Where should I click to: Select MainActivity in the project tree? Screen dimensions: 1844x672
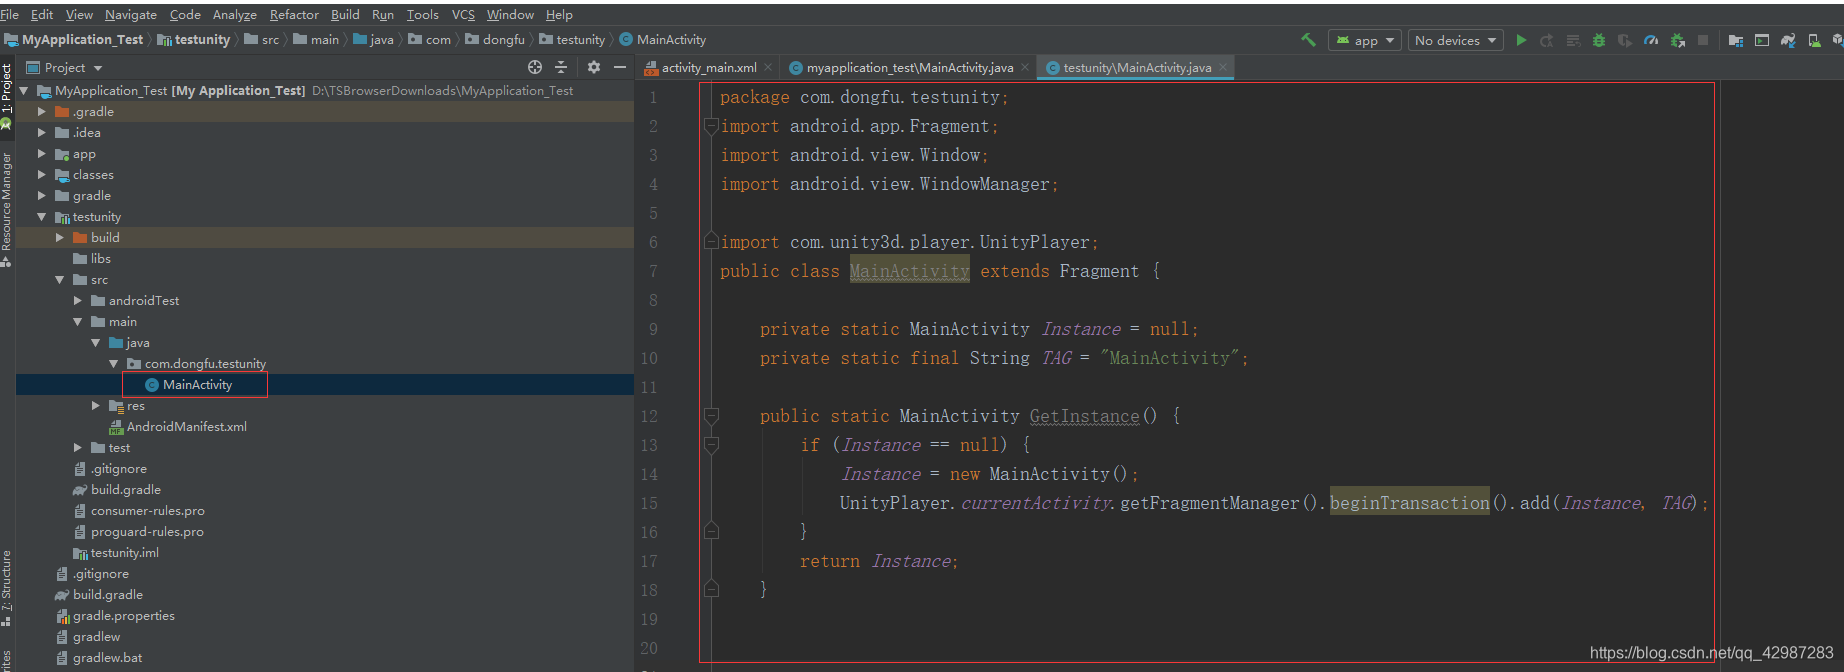pyautogui.click(x=197, y=385)
